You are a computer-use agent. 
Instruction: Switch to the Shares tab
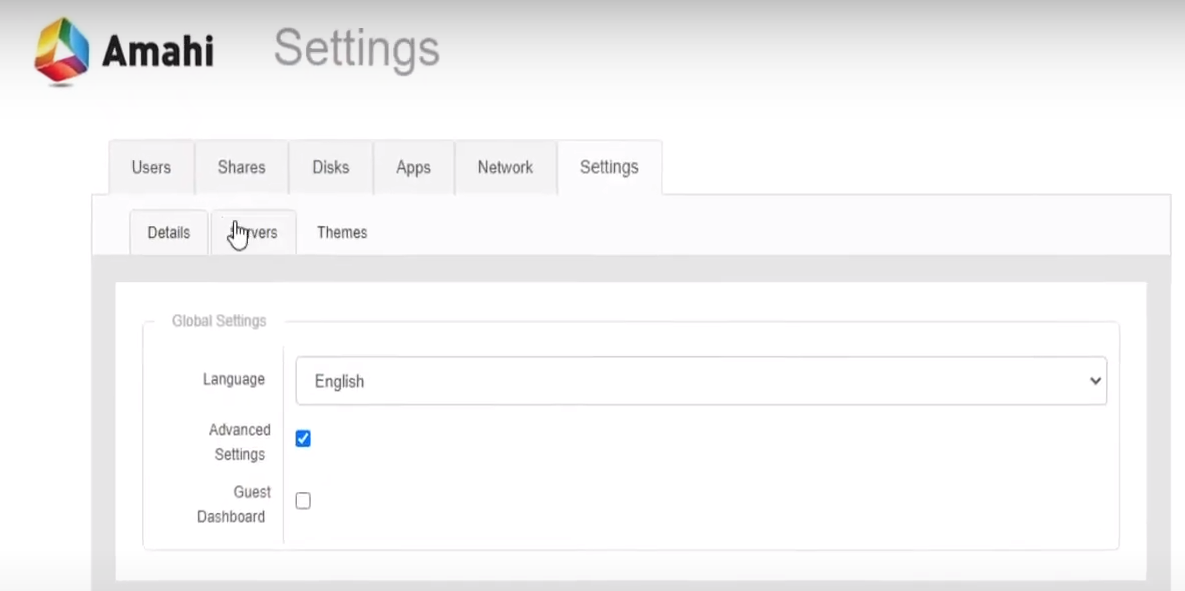(x=241, y=168)
